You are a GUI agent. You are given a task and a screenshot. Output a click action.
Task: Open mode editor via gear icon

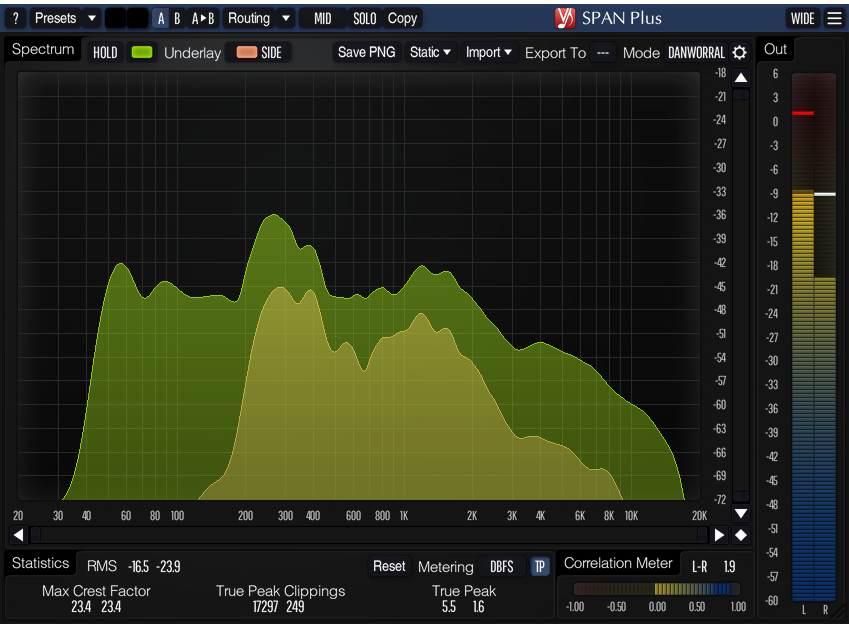coord(740,53)
